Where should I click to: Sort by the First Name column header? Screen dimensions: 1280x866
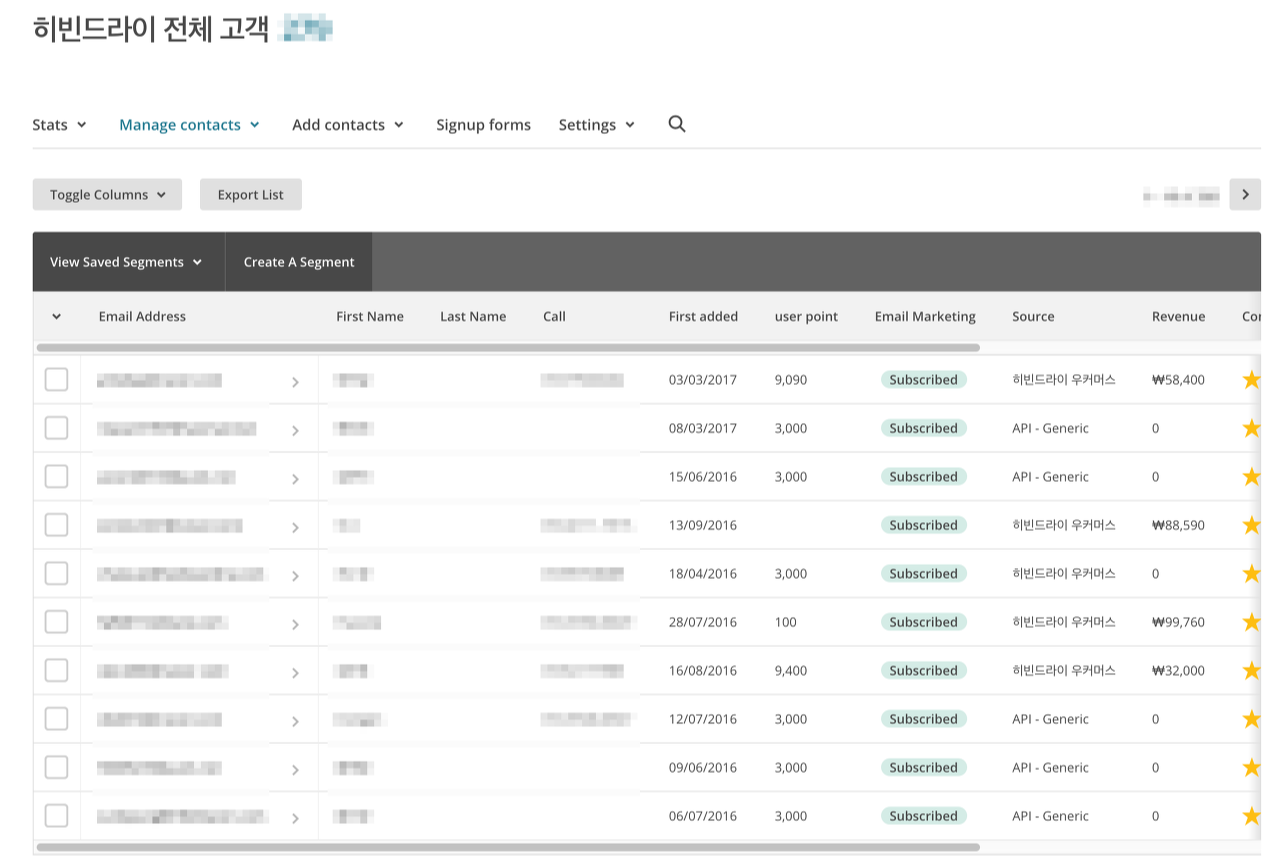[370, 316]
